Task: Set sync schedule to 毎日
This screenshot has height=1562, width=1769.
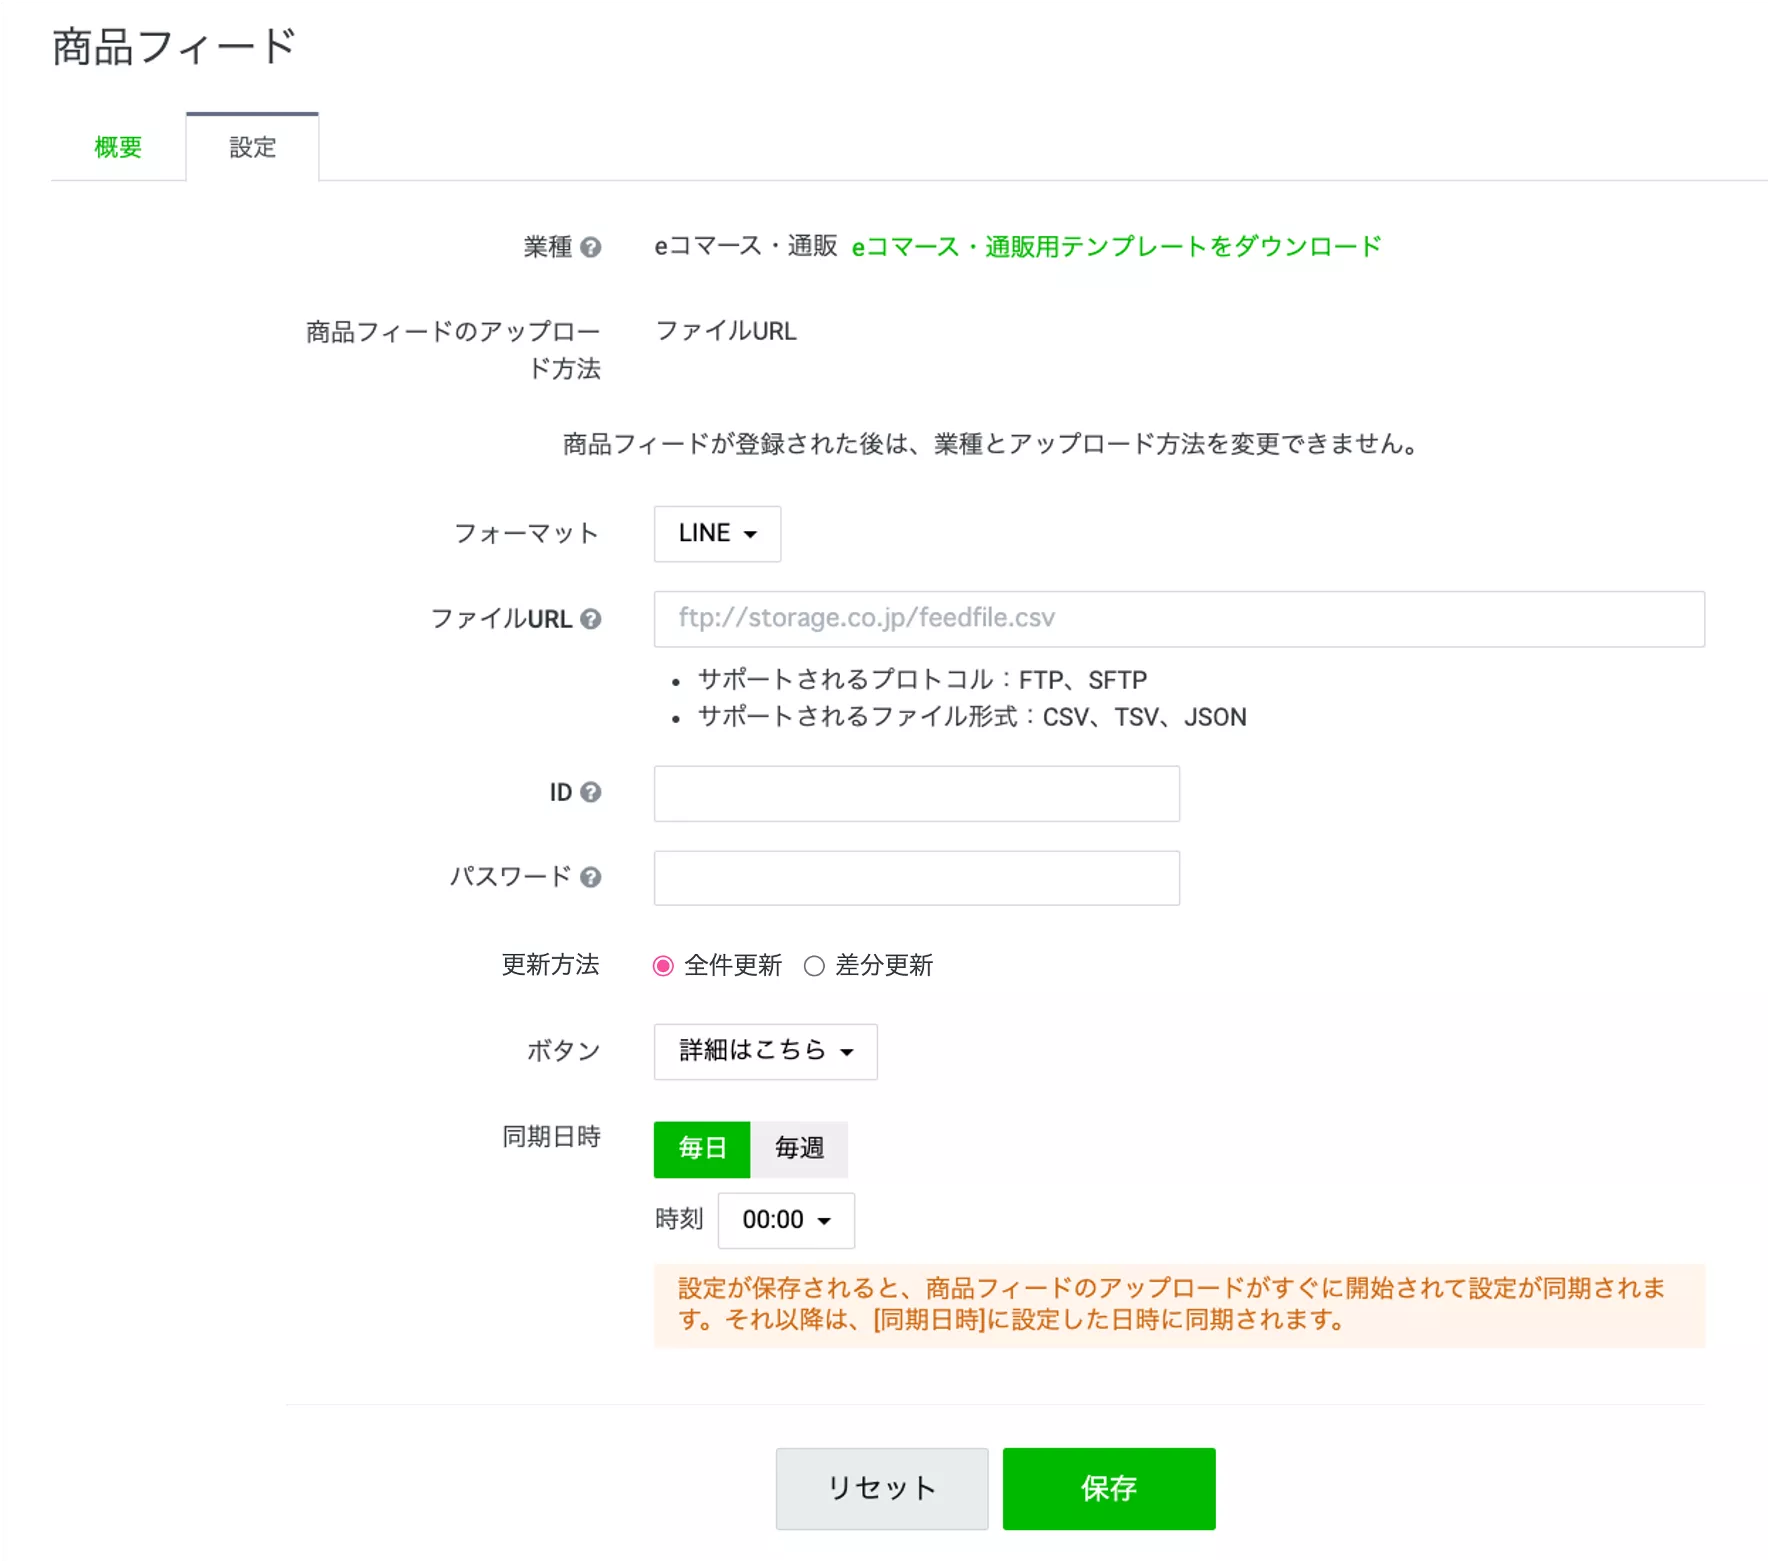Action: pos(702,1149)
